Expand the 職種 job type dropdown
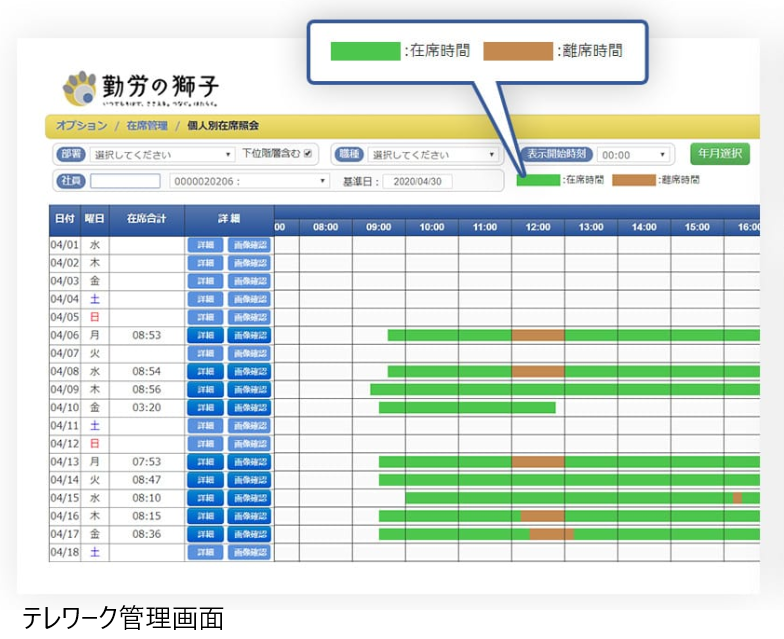Viewport: 784px width, 639px height. [x=433, y=155]
